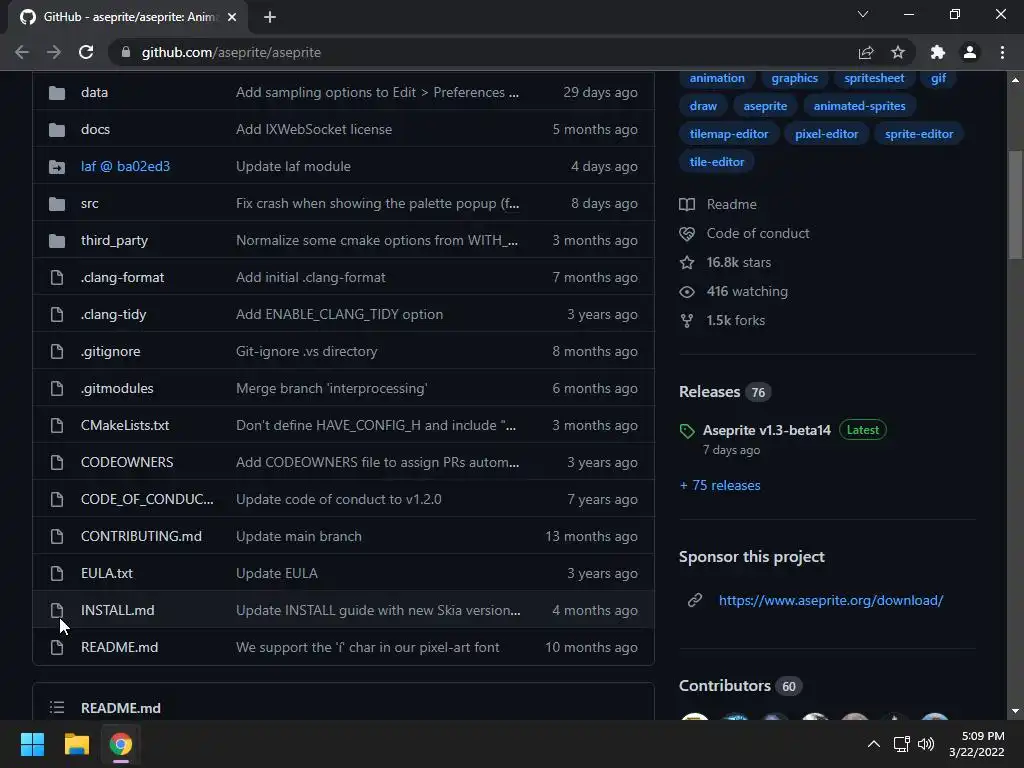Viewport: 1024px width, 768px height.
Task: Click the padlock site info icon
Action: [x=126, y=52]
